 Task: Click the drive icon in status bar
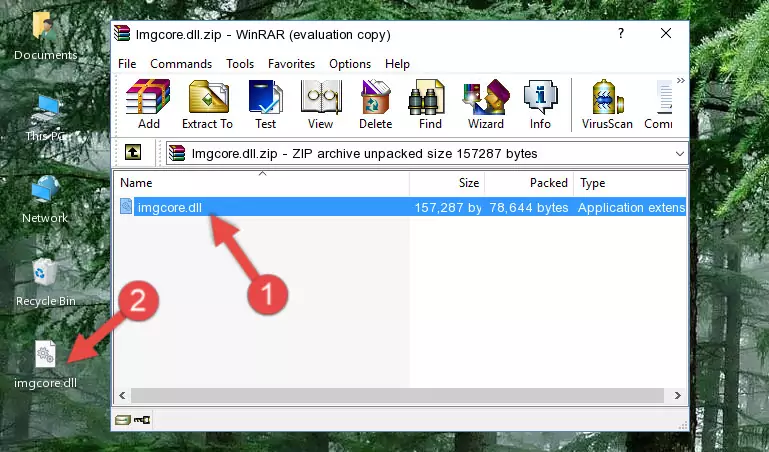123,420
